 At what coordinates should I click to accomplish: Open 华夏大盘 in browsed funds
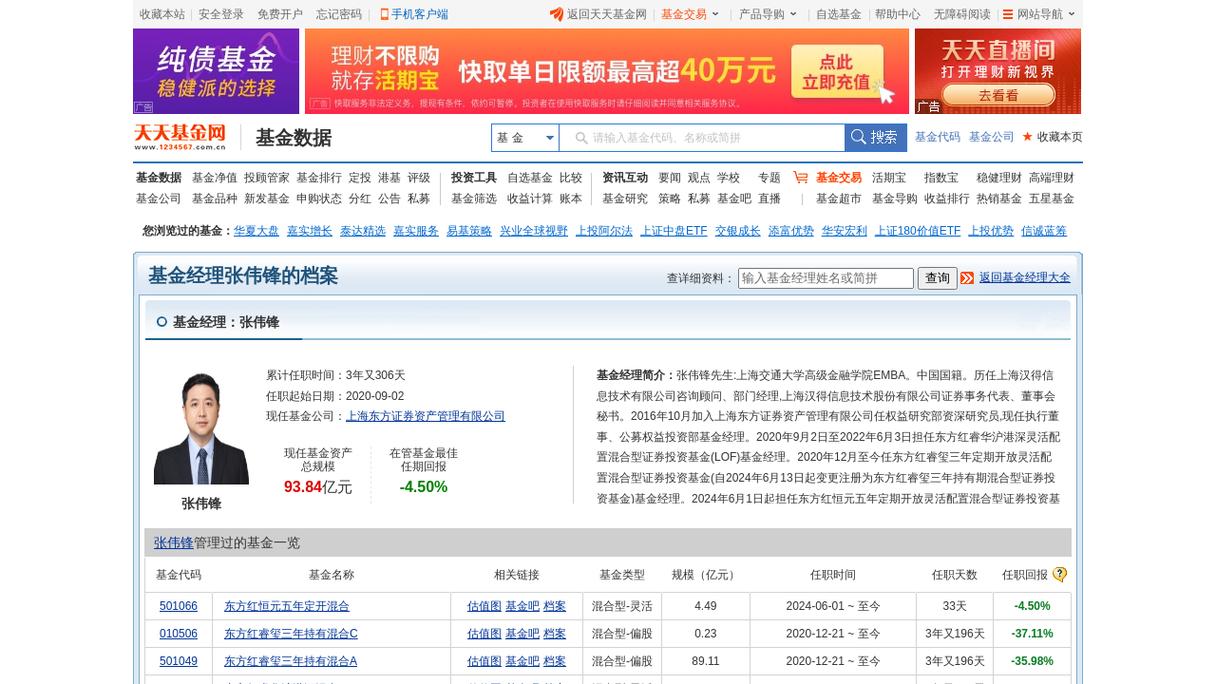click(256, 231)
